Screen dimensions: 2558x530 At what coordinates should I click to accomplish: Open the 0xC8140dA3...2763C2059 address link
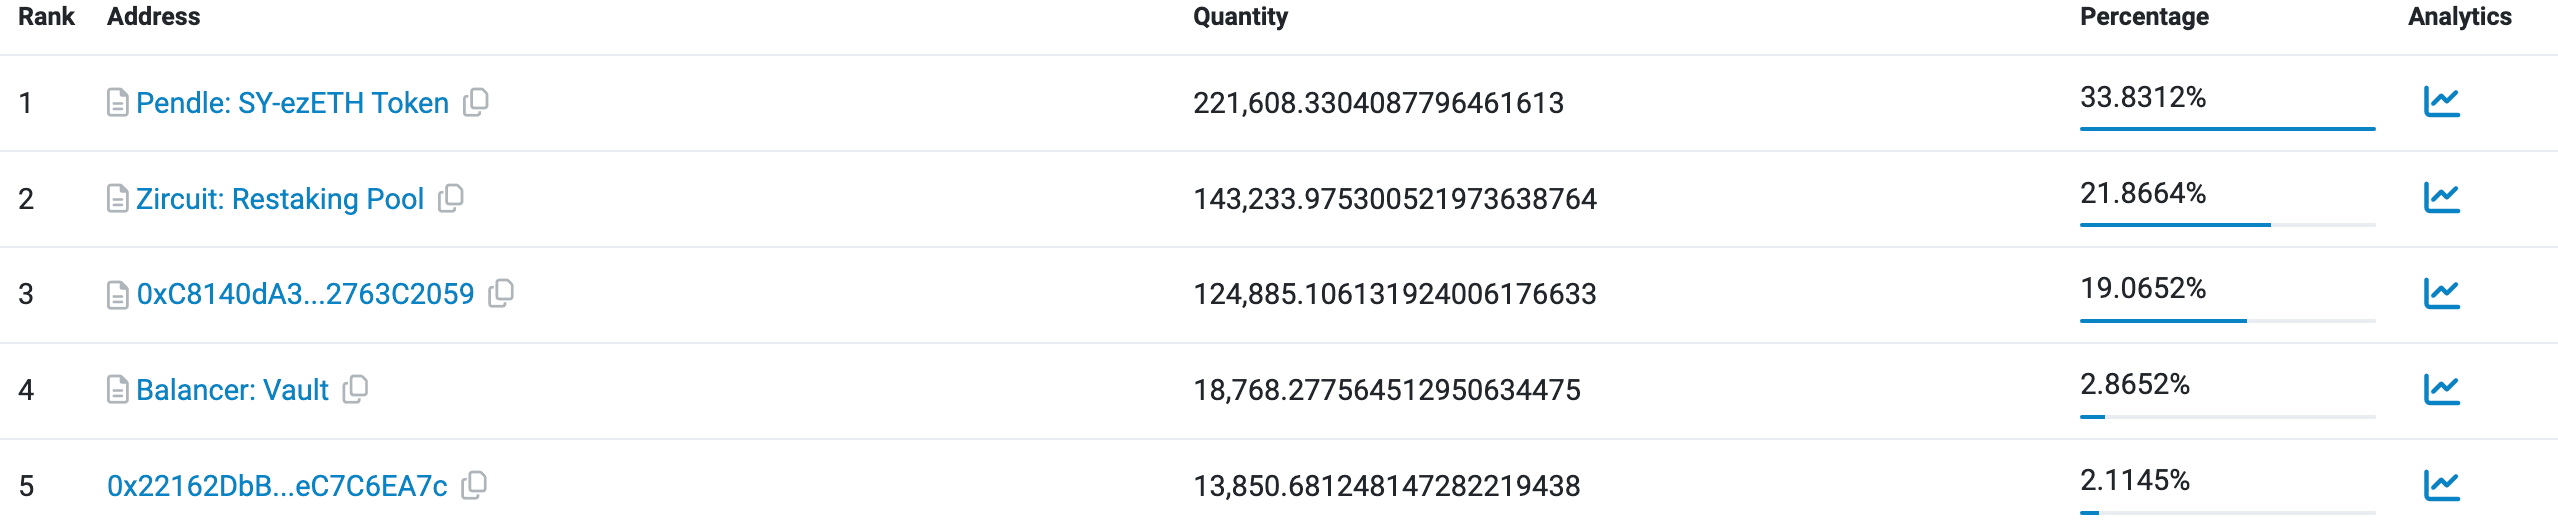[305, 294]
